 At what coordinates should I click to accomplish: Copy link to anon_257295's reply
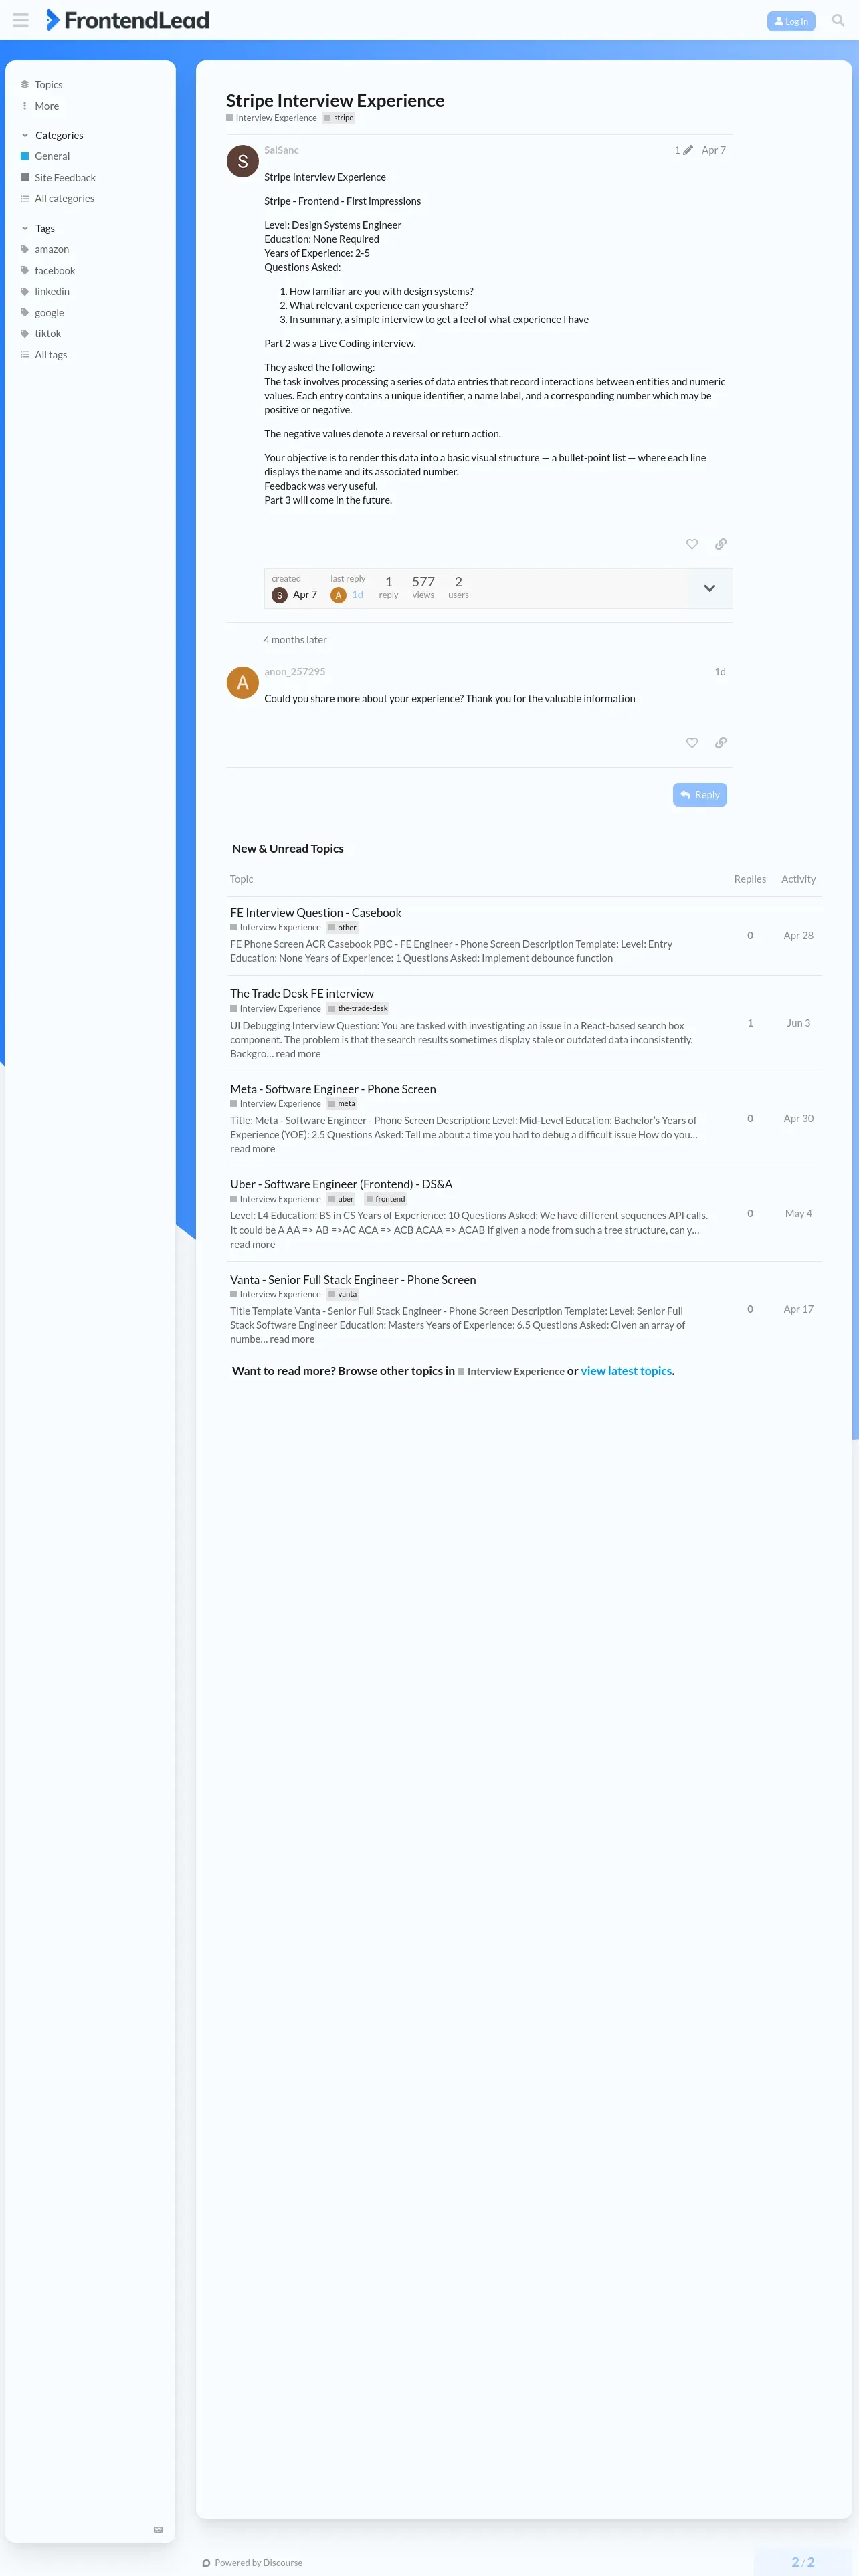(721, 743)
